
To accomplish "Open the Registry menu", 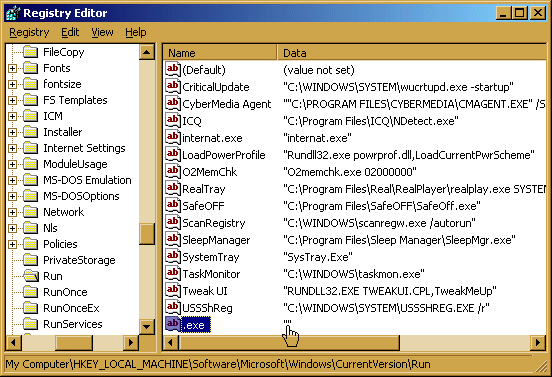I will click(29, 32).
